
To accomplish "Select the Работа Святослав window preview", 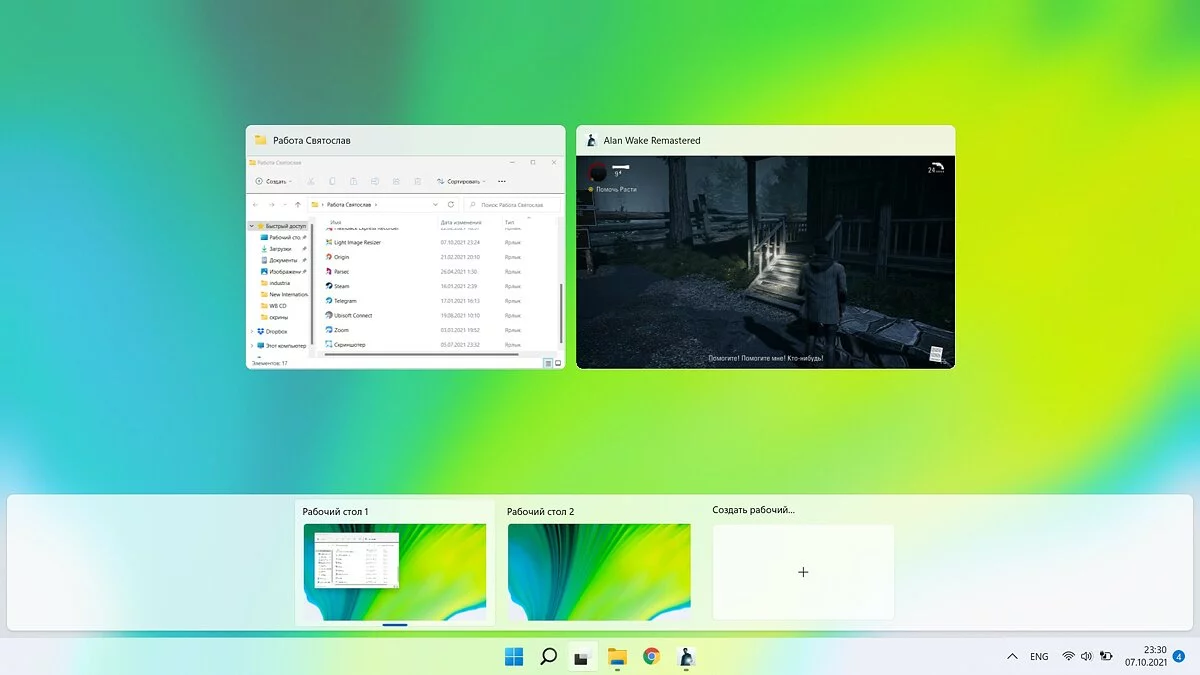I will coord(405,262).
